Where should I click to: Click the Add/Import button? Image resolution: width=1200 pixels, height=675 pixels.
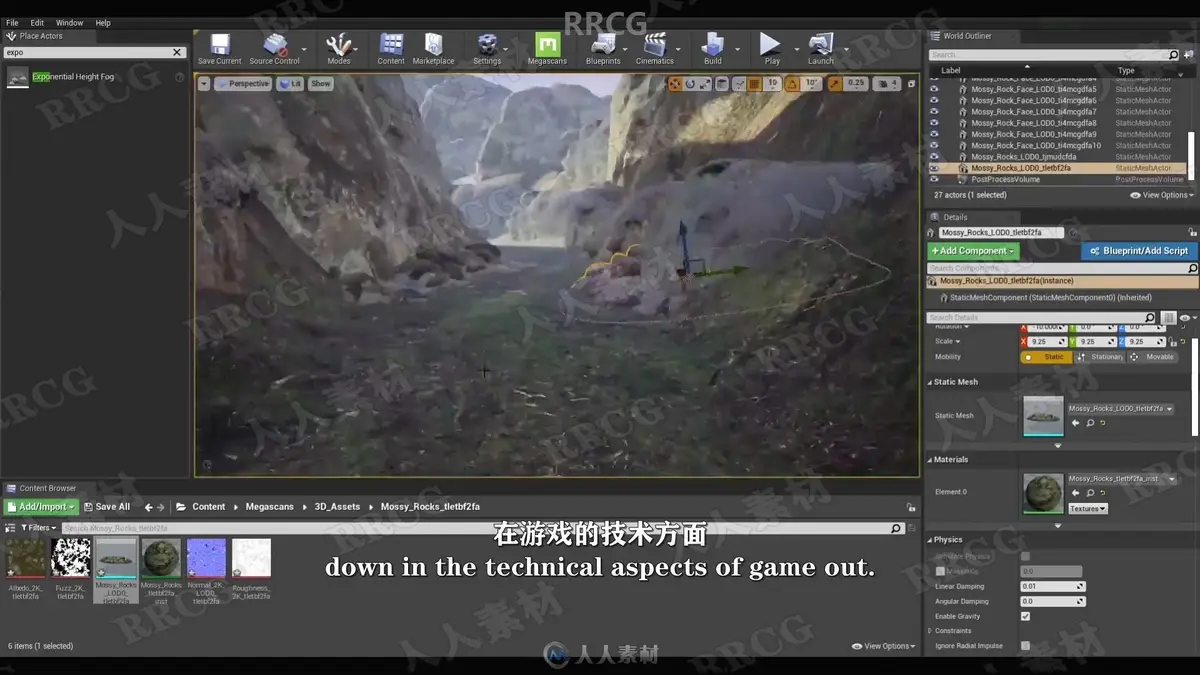[41, 507]
